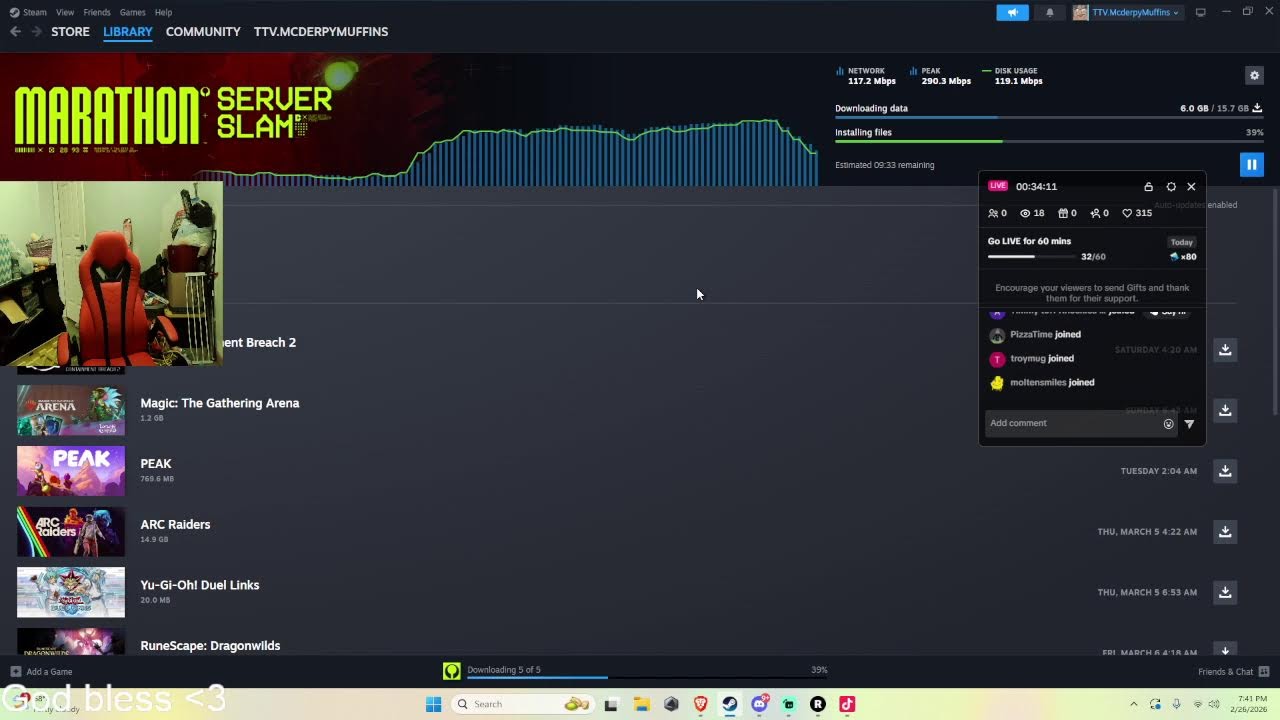Image resolution: width=1280 pixels, height=720 pixels.
Task: Open Steam announcements megaphone button
Action: 1012,13
